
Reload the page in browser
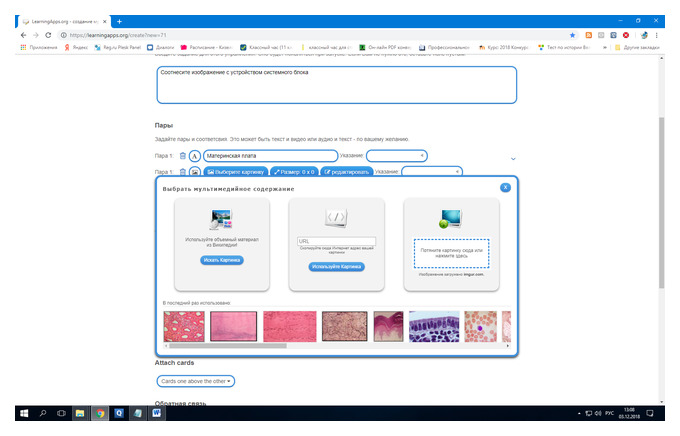tap(48, 35)
